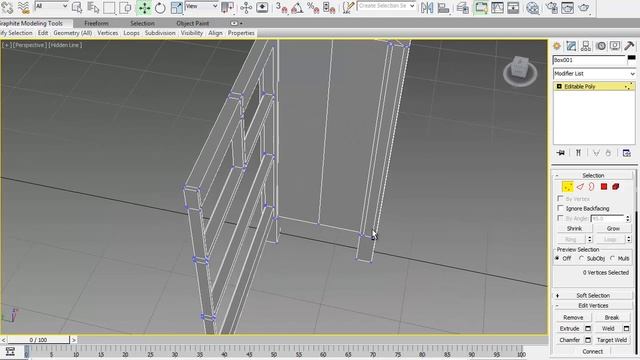Open the Motion command panel tab

pos(600,46)
